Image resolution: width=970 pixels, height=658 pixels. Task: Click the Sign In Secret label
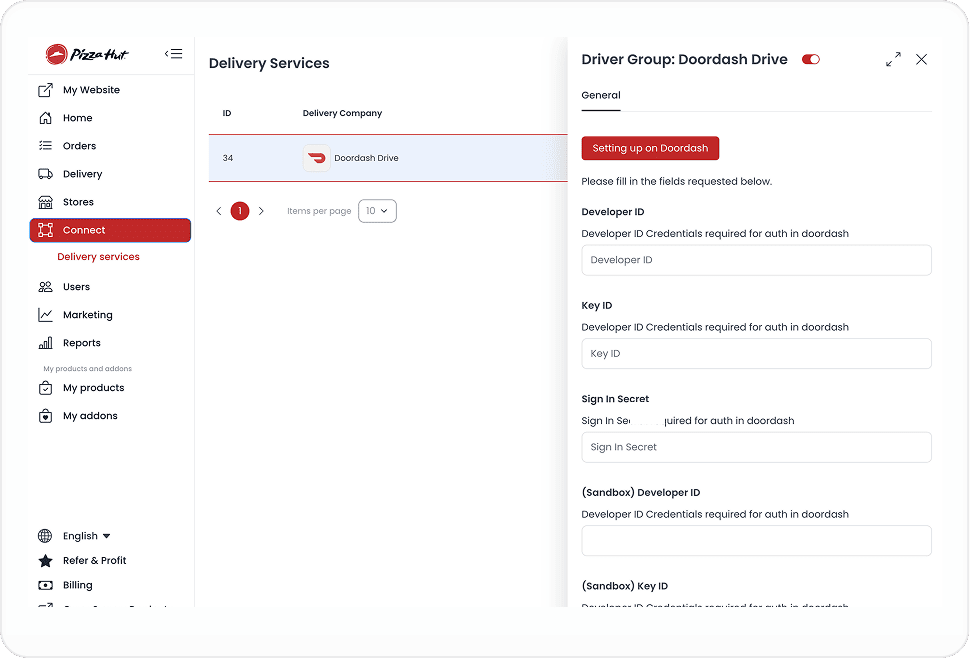tap(616, 399)
